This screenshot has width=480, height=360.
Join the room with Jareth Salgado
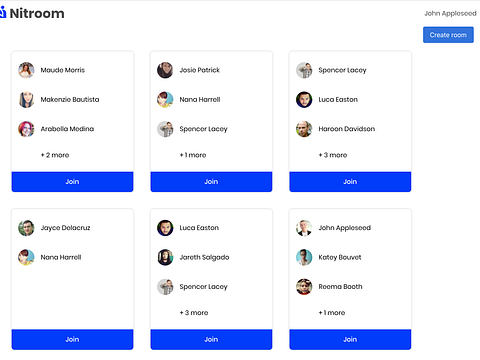point(211,339)
